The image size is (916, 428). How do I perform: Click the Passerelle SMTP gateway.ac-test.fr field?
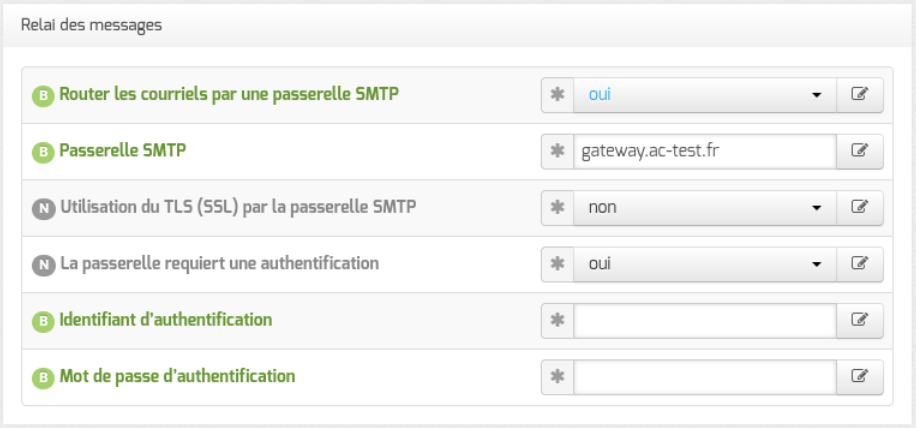(x=705, y=151)
